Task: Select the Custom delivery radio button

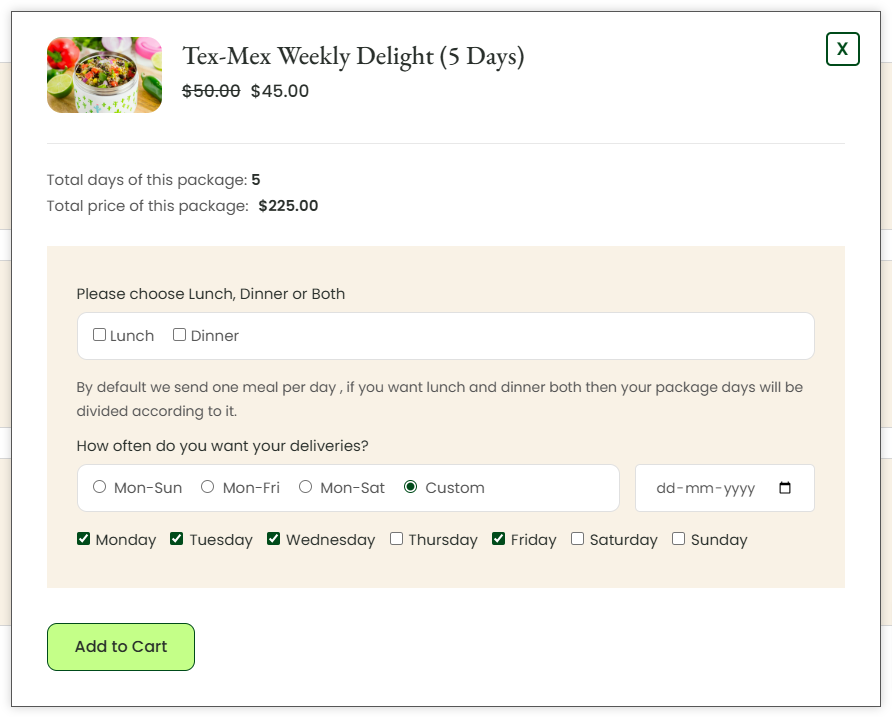Action: click(x=410, y=487)
